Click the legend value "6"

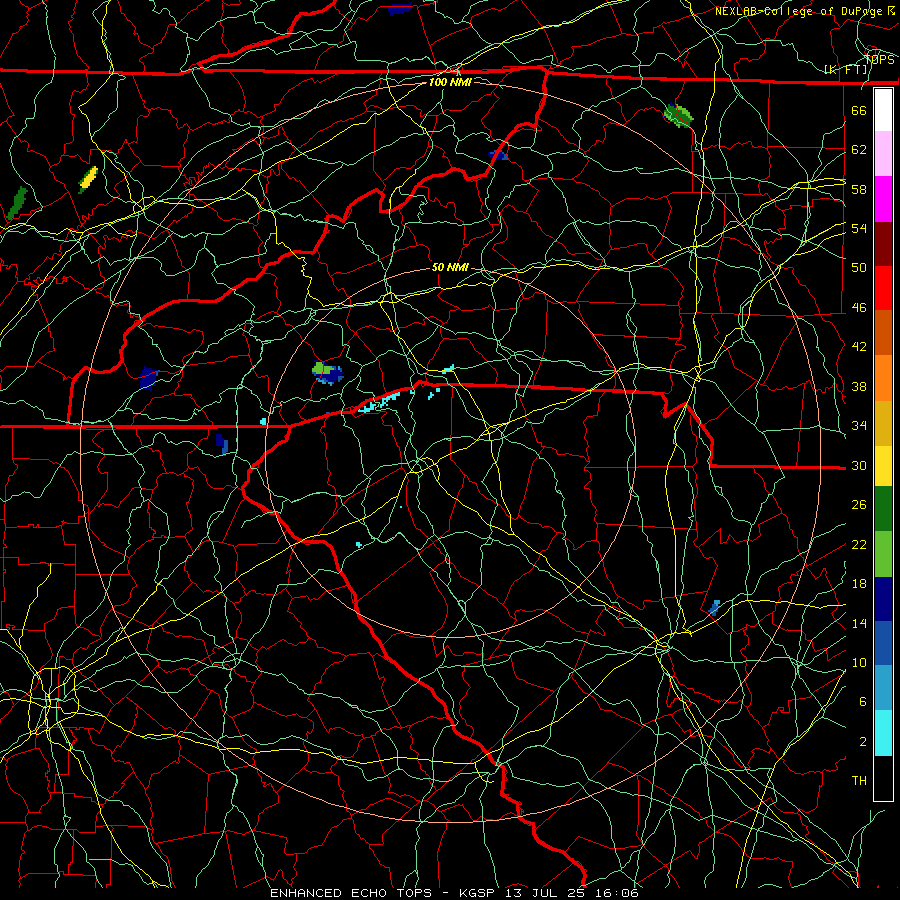tap(863, 702)
